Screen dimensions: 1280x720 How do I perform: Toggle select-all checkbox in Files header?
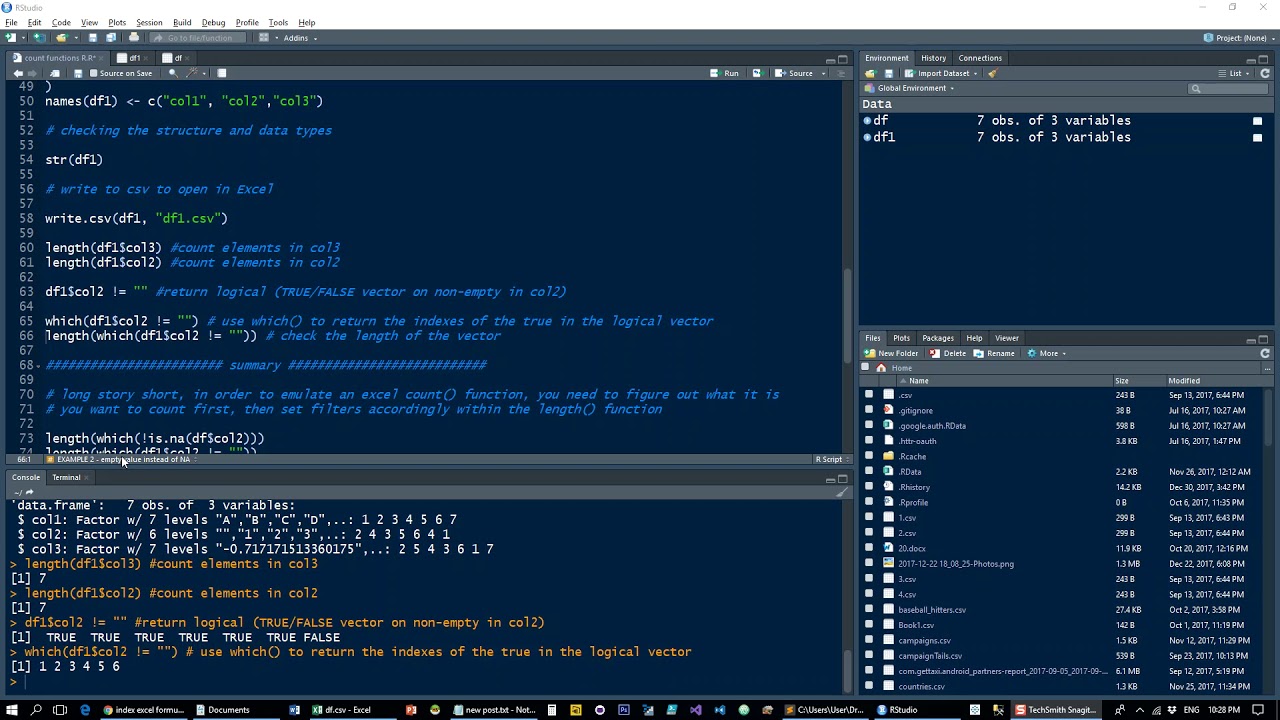pos(866,368)
